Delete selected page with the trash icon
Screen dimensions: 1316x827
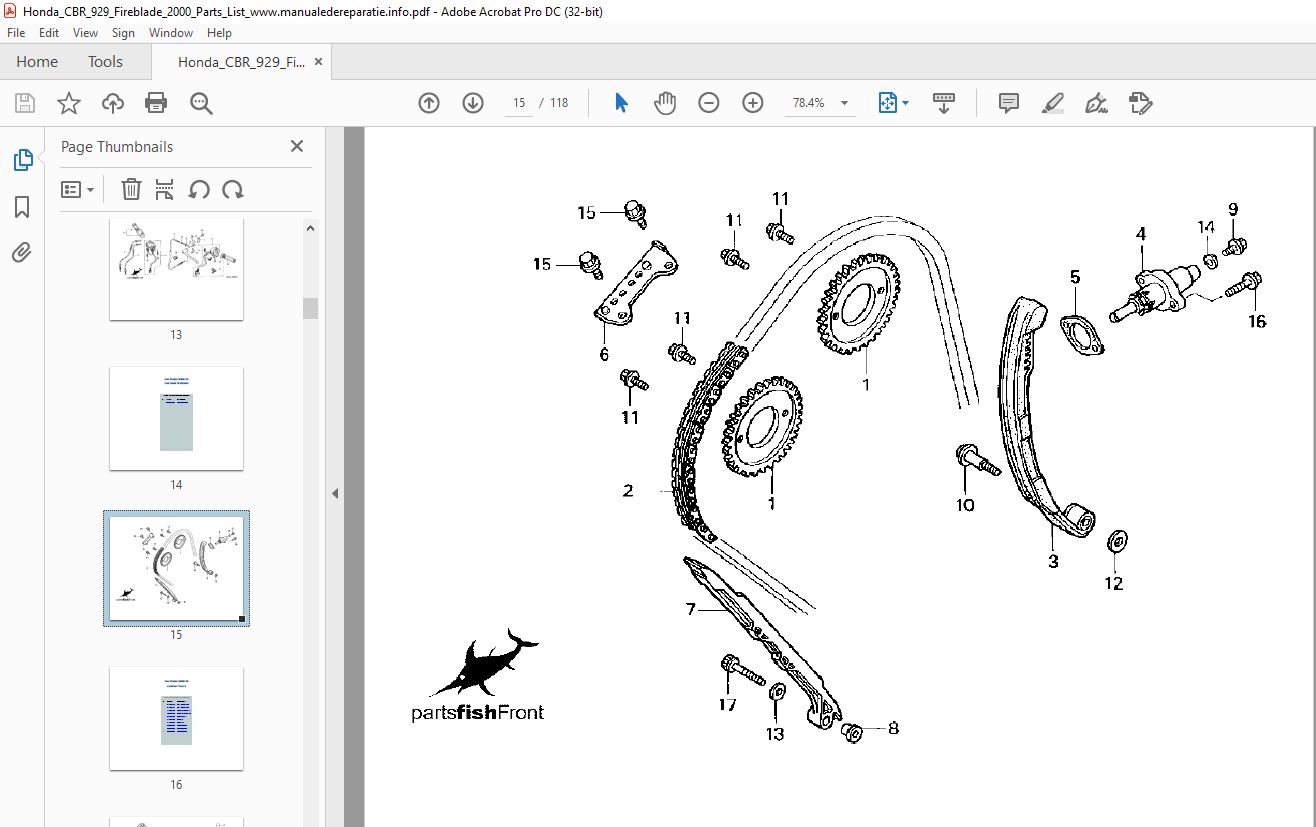[131, 189]
